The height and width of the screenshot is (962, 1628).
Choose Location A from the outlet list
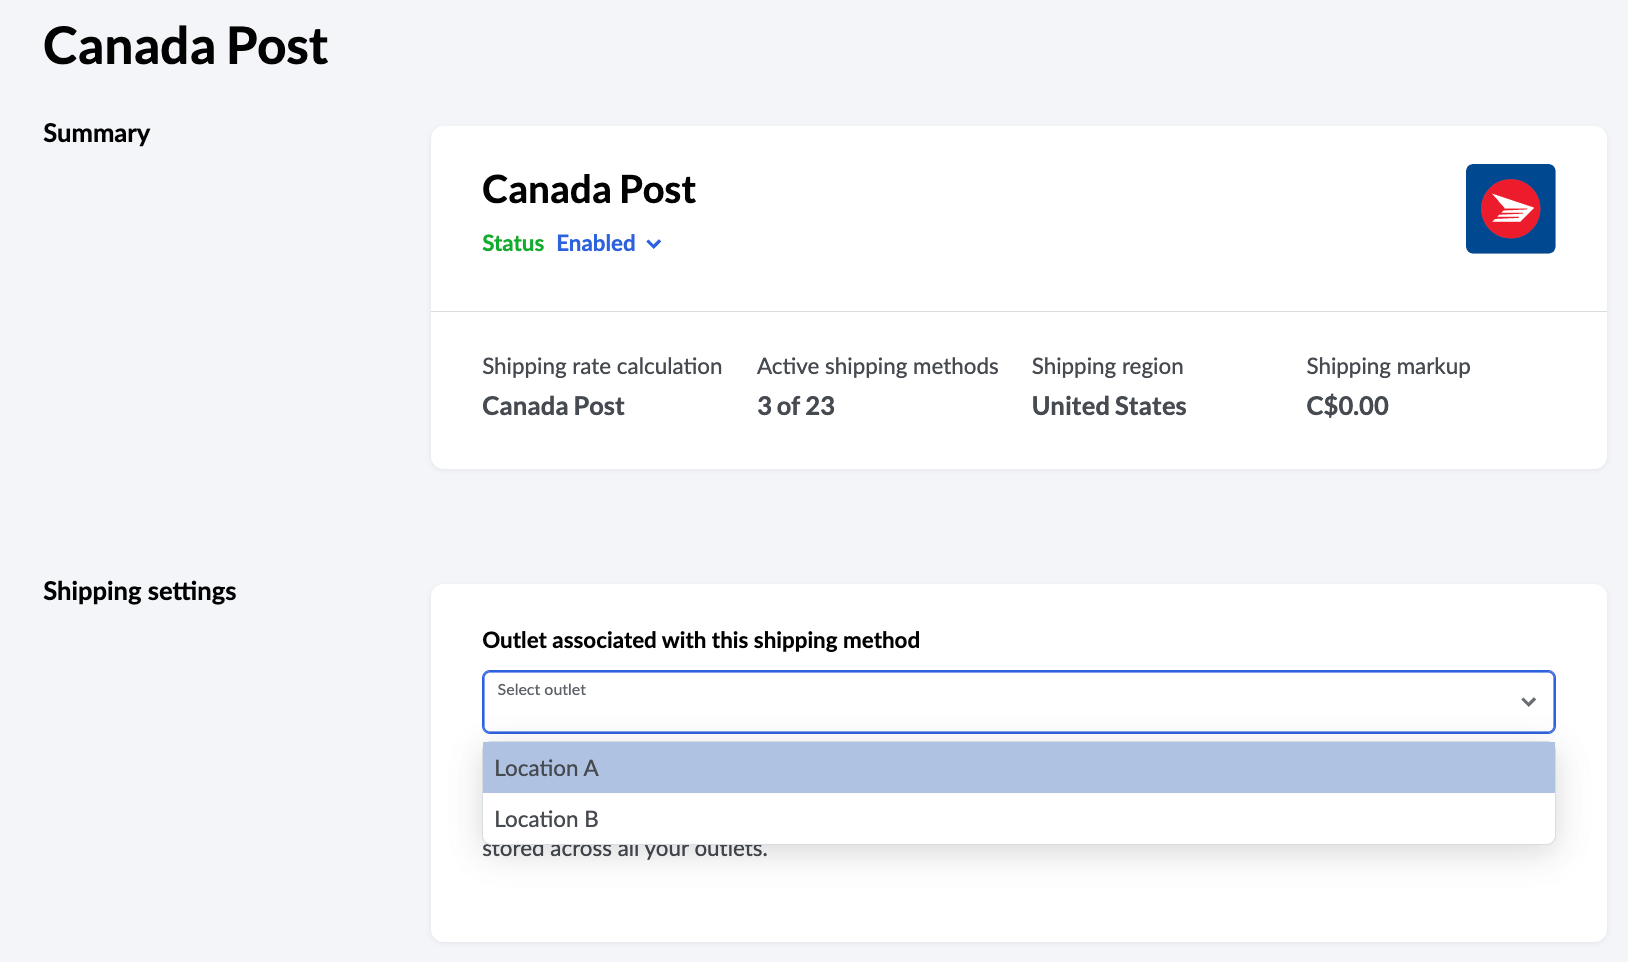tap(1018, 768)
